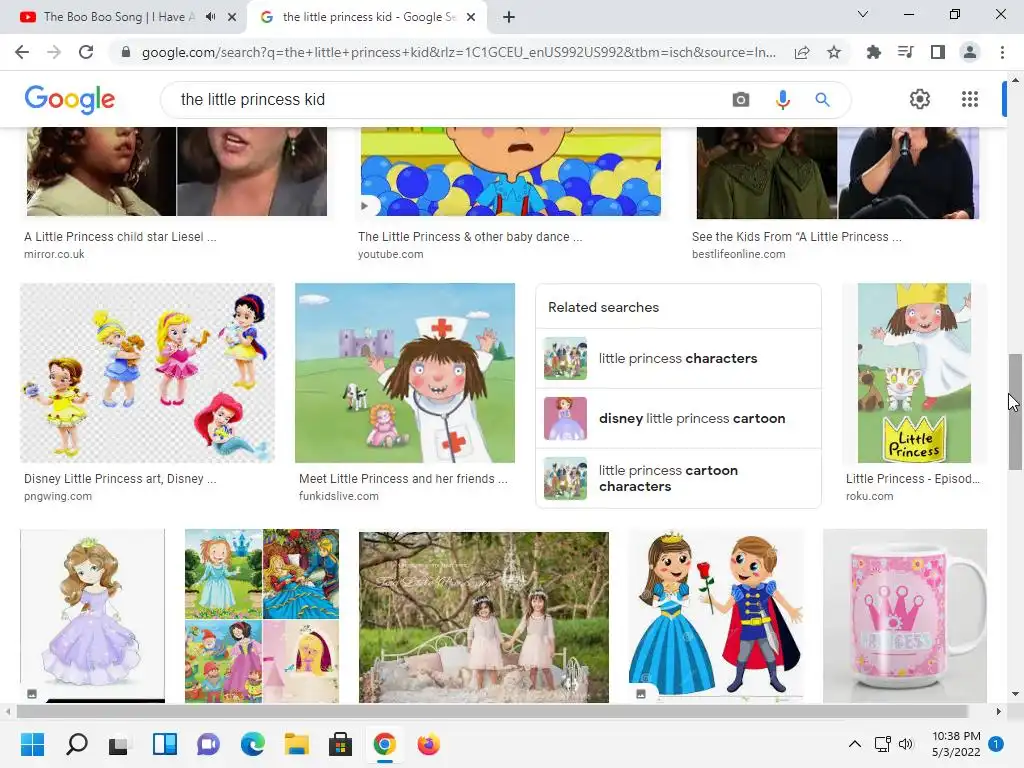Select the ball pit cartoon video thumbnail
This screenshot has width=1024, height=768.
tap(511, 171)
